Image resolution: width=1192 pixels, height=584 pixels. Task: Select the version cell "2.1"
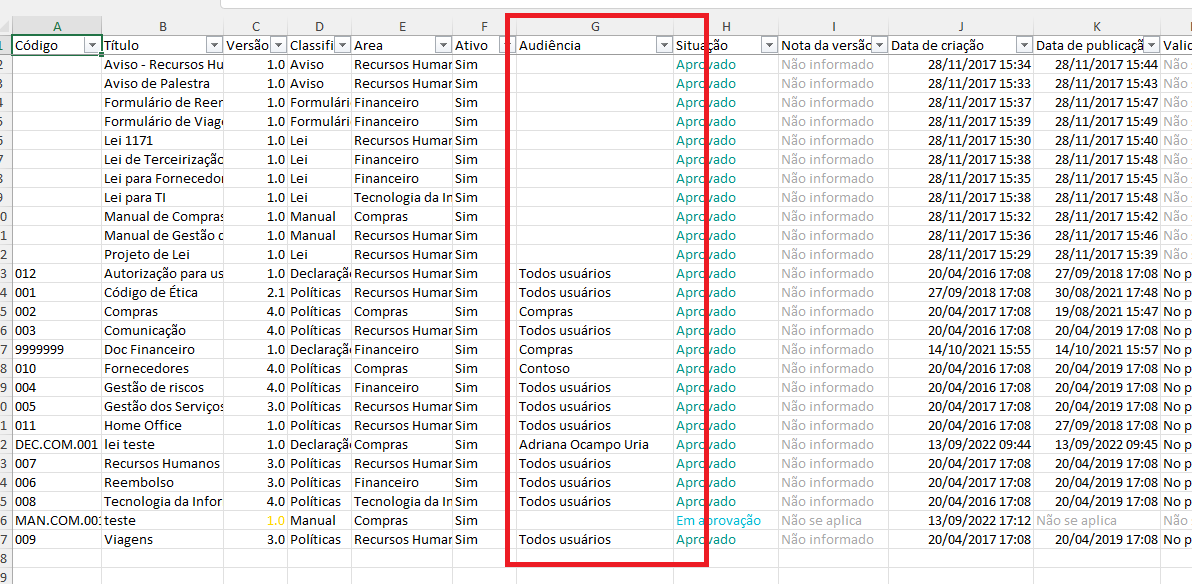point(255,293)
